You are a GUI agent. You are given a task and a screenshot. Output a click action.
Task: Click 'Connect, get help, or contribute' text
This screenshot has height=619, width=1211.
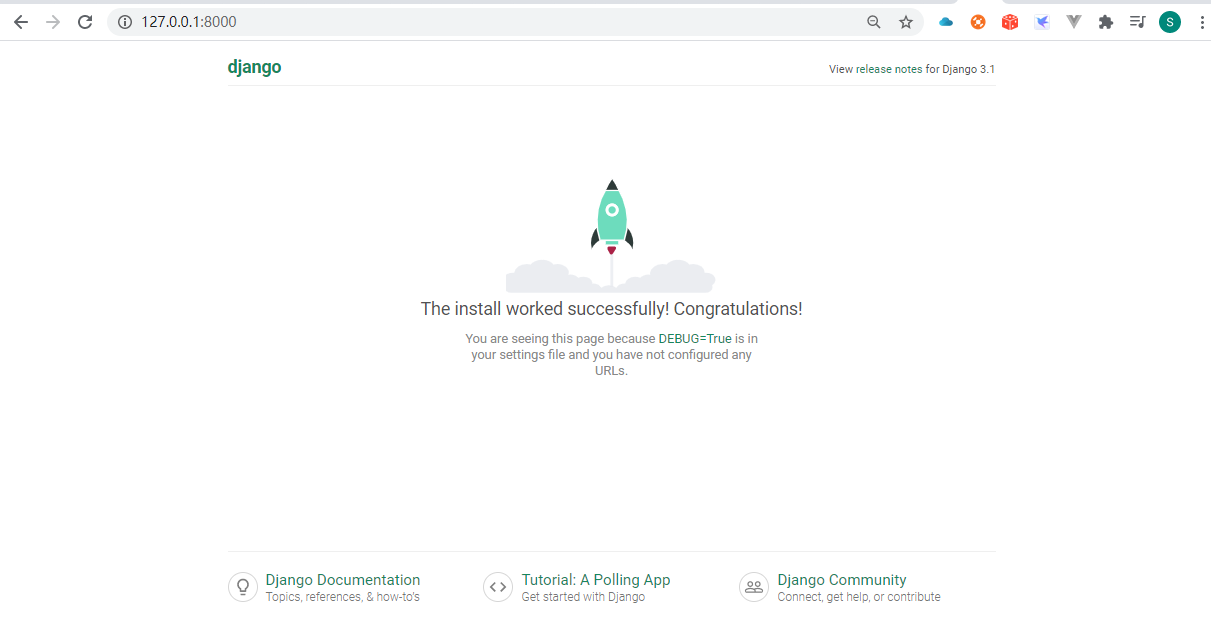point(859,597)
